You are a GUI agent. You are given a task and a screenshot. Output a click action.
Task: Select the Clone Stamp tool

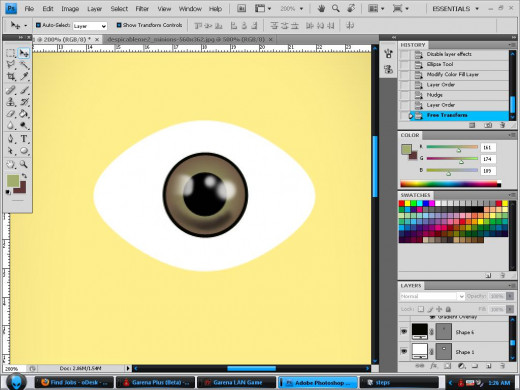point(11,102)
